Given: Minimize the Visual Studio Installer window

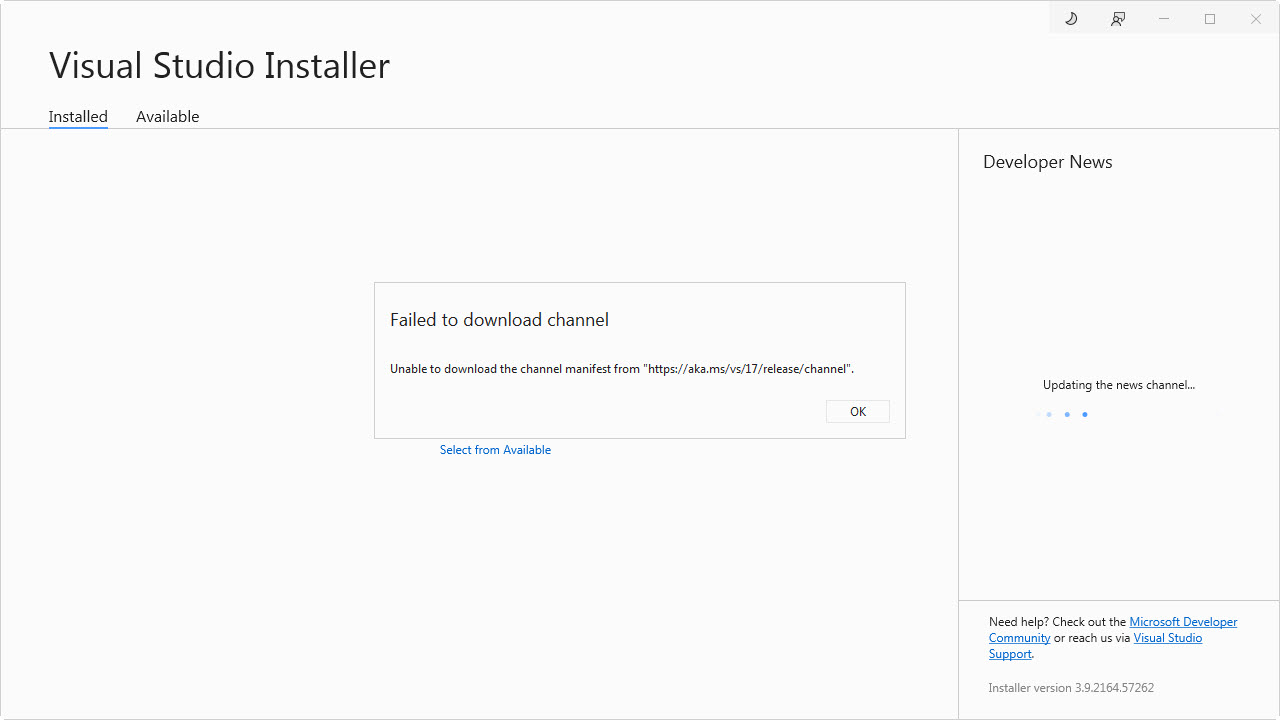Looking at the screenshot, I should pyautogui.click(x=1164, y=19).
